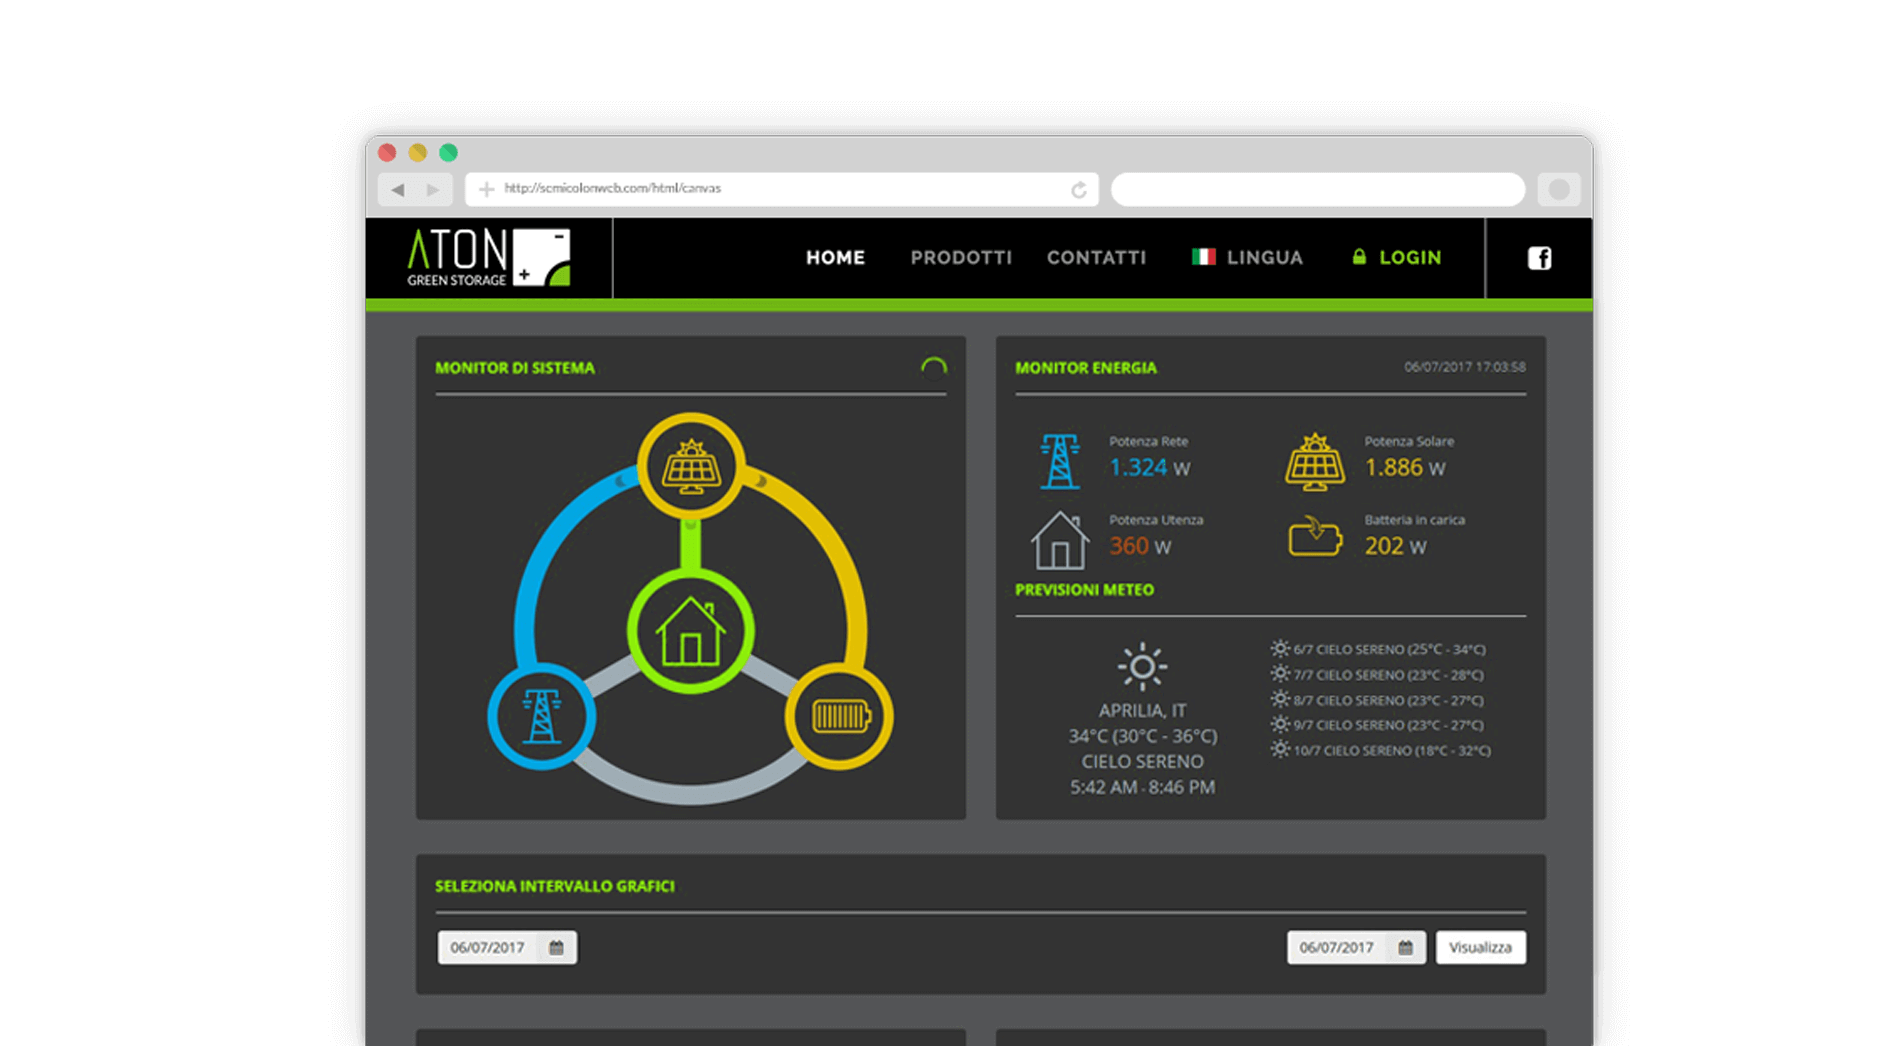Open the Contatti page

[1096, 258]
